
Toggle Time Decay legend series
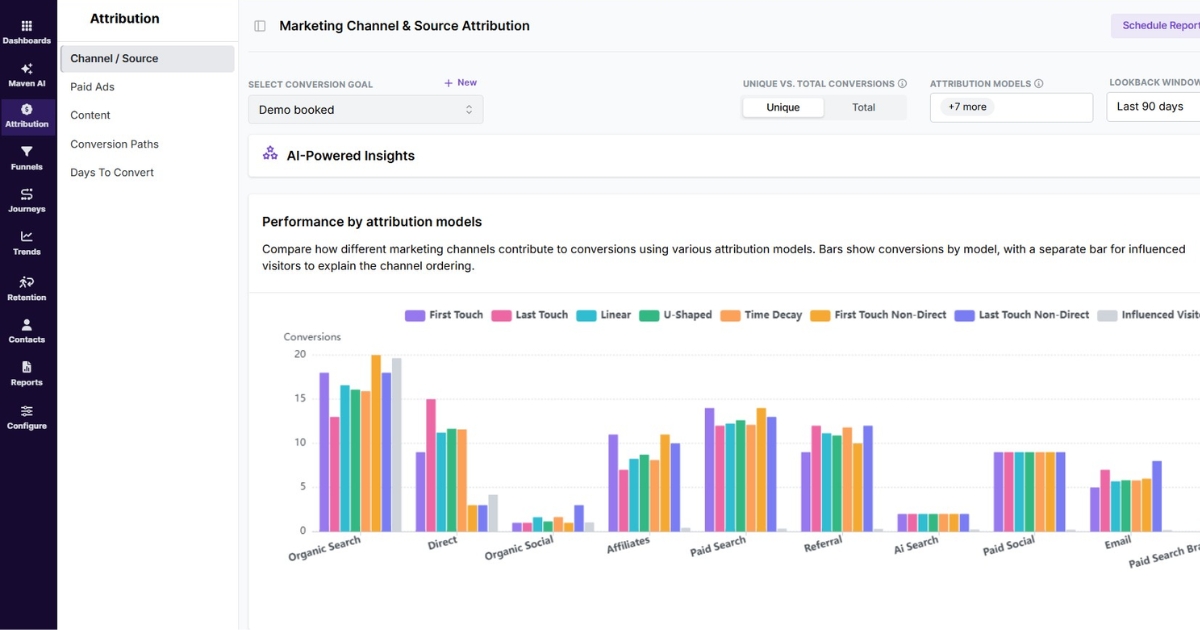pos(761,315)
